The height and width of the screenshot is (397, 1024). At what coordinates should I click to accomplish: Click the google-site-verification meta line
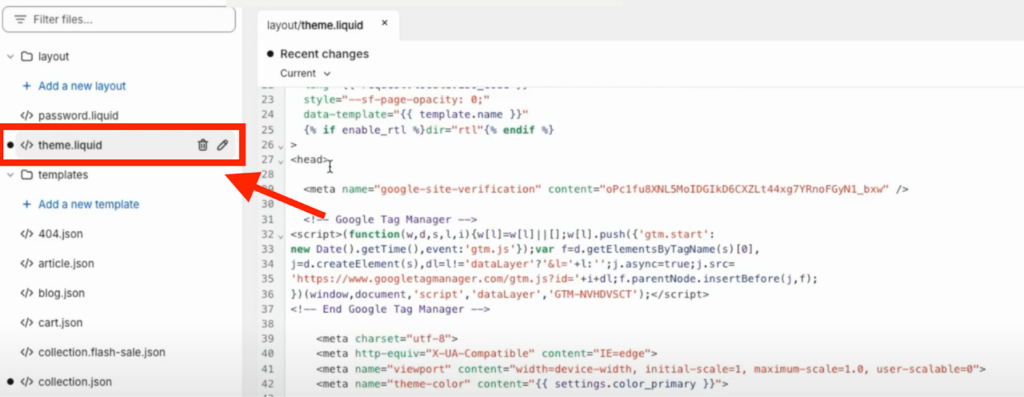point(606,189)
